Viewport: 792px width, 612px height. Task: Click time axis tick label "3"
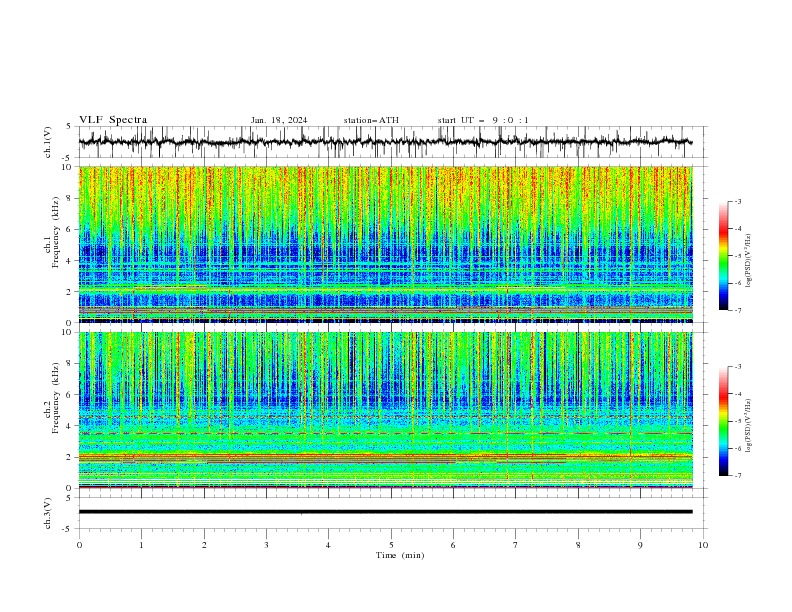(x=266, y=545)
